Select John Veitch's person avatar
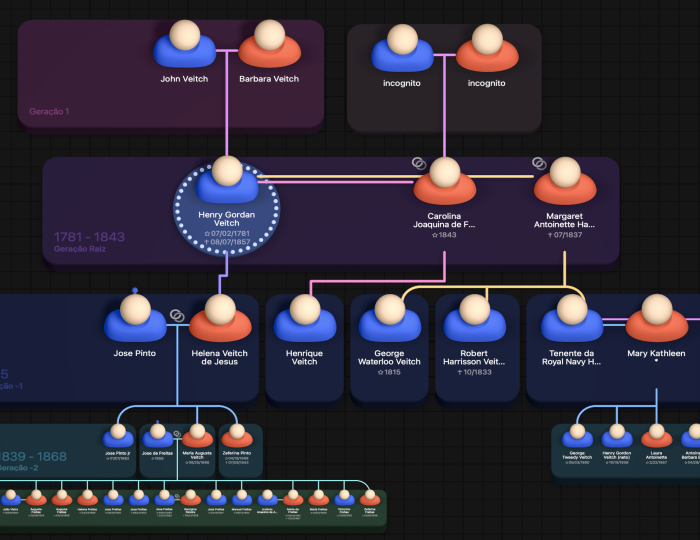The image size is (700, 540). tap(184, 44)
